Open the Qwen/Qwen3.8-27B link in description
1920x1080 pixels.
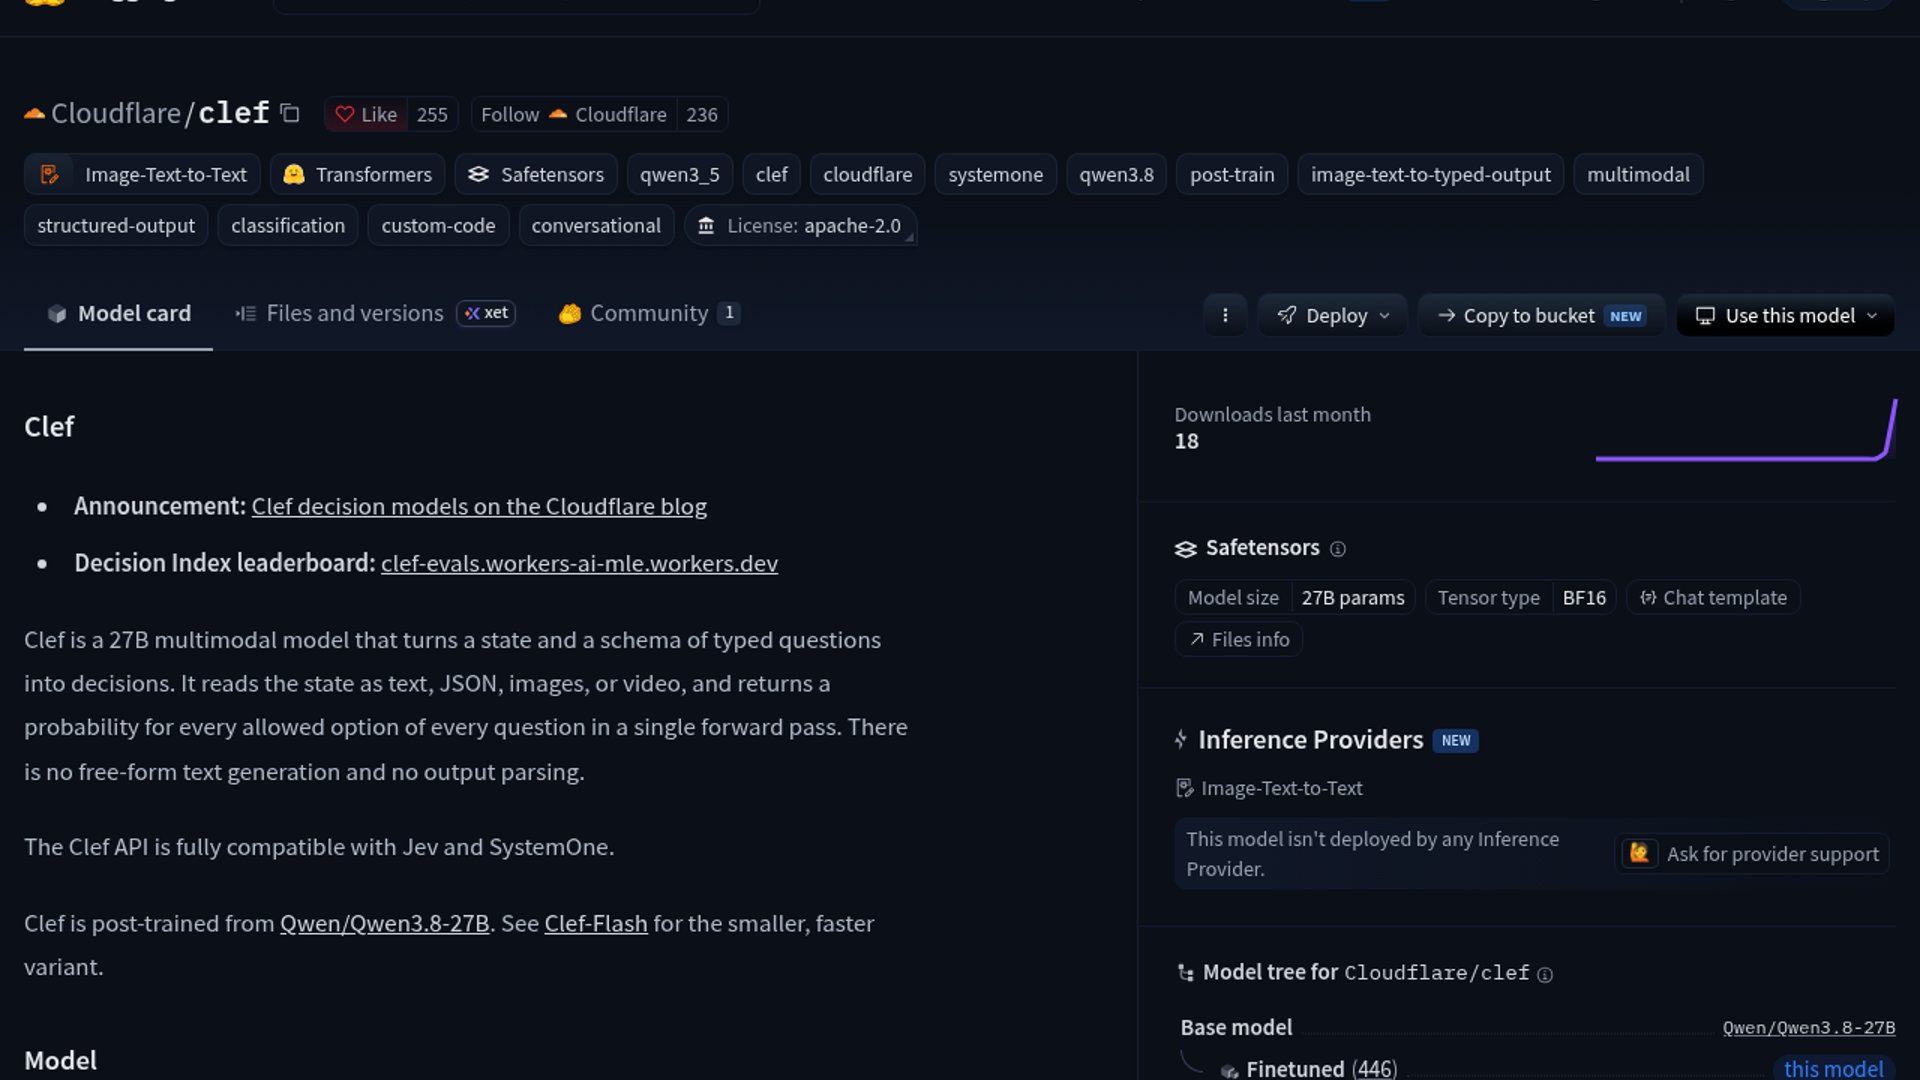point(384,923)
